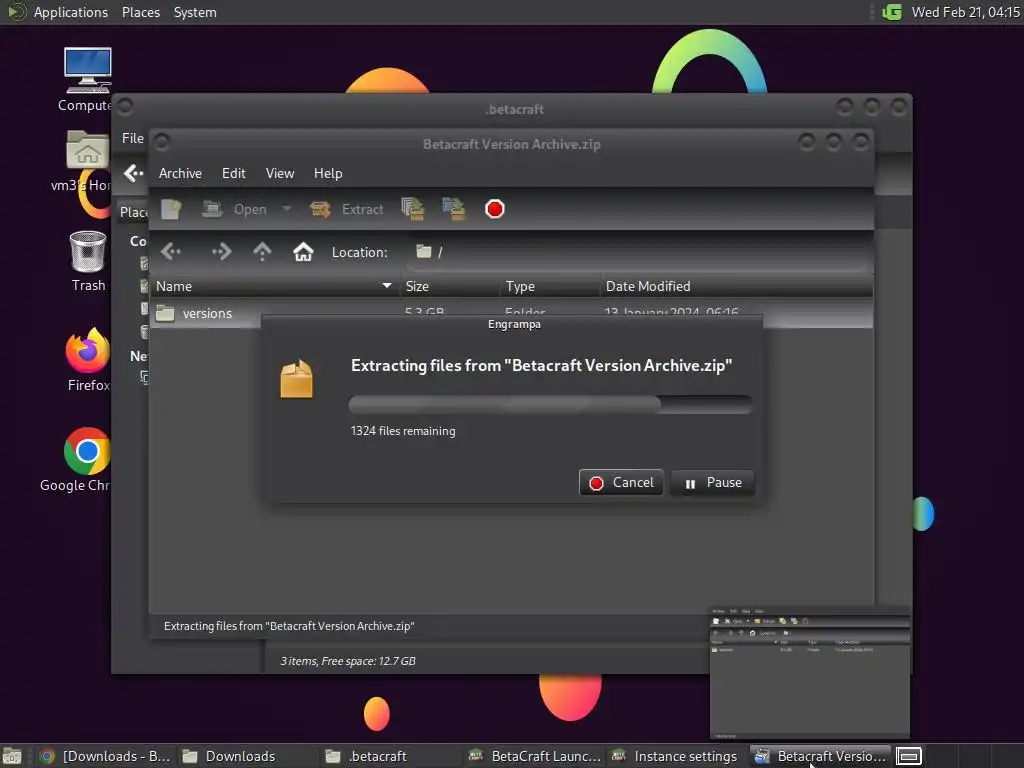Open the File menu in .betacraft window
This screenshot has width=1024, height=768.
(133, 138)
